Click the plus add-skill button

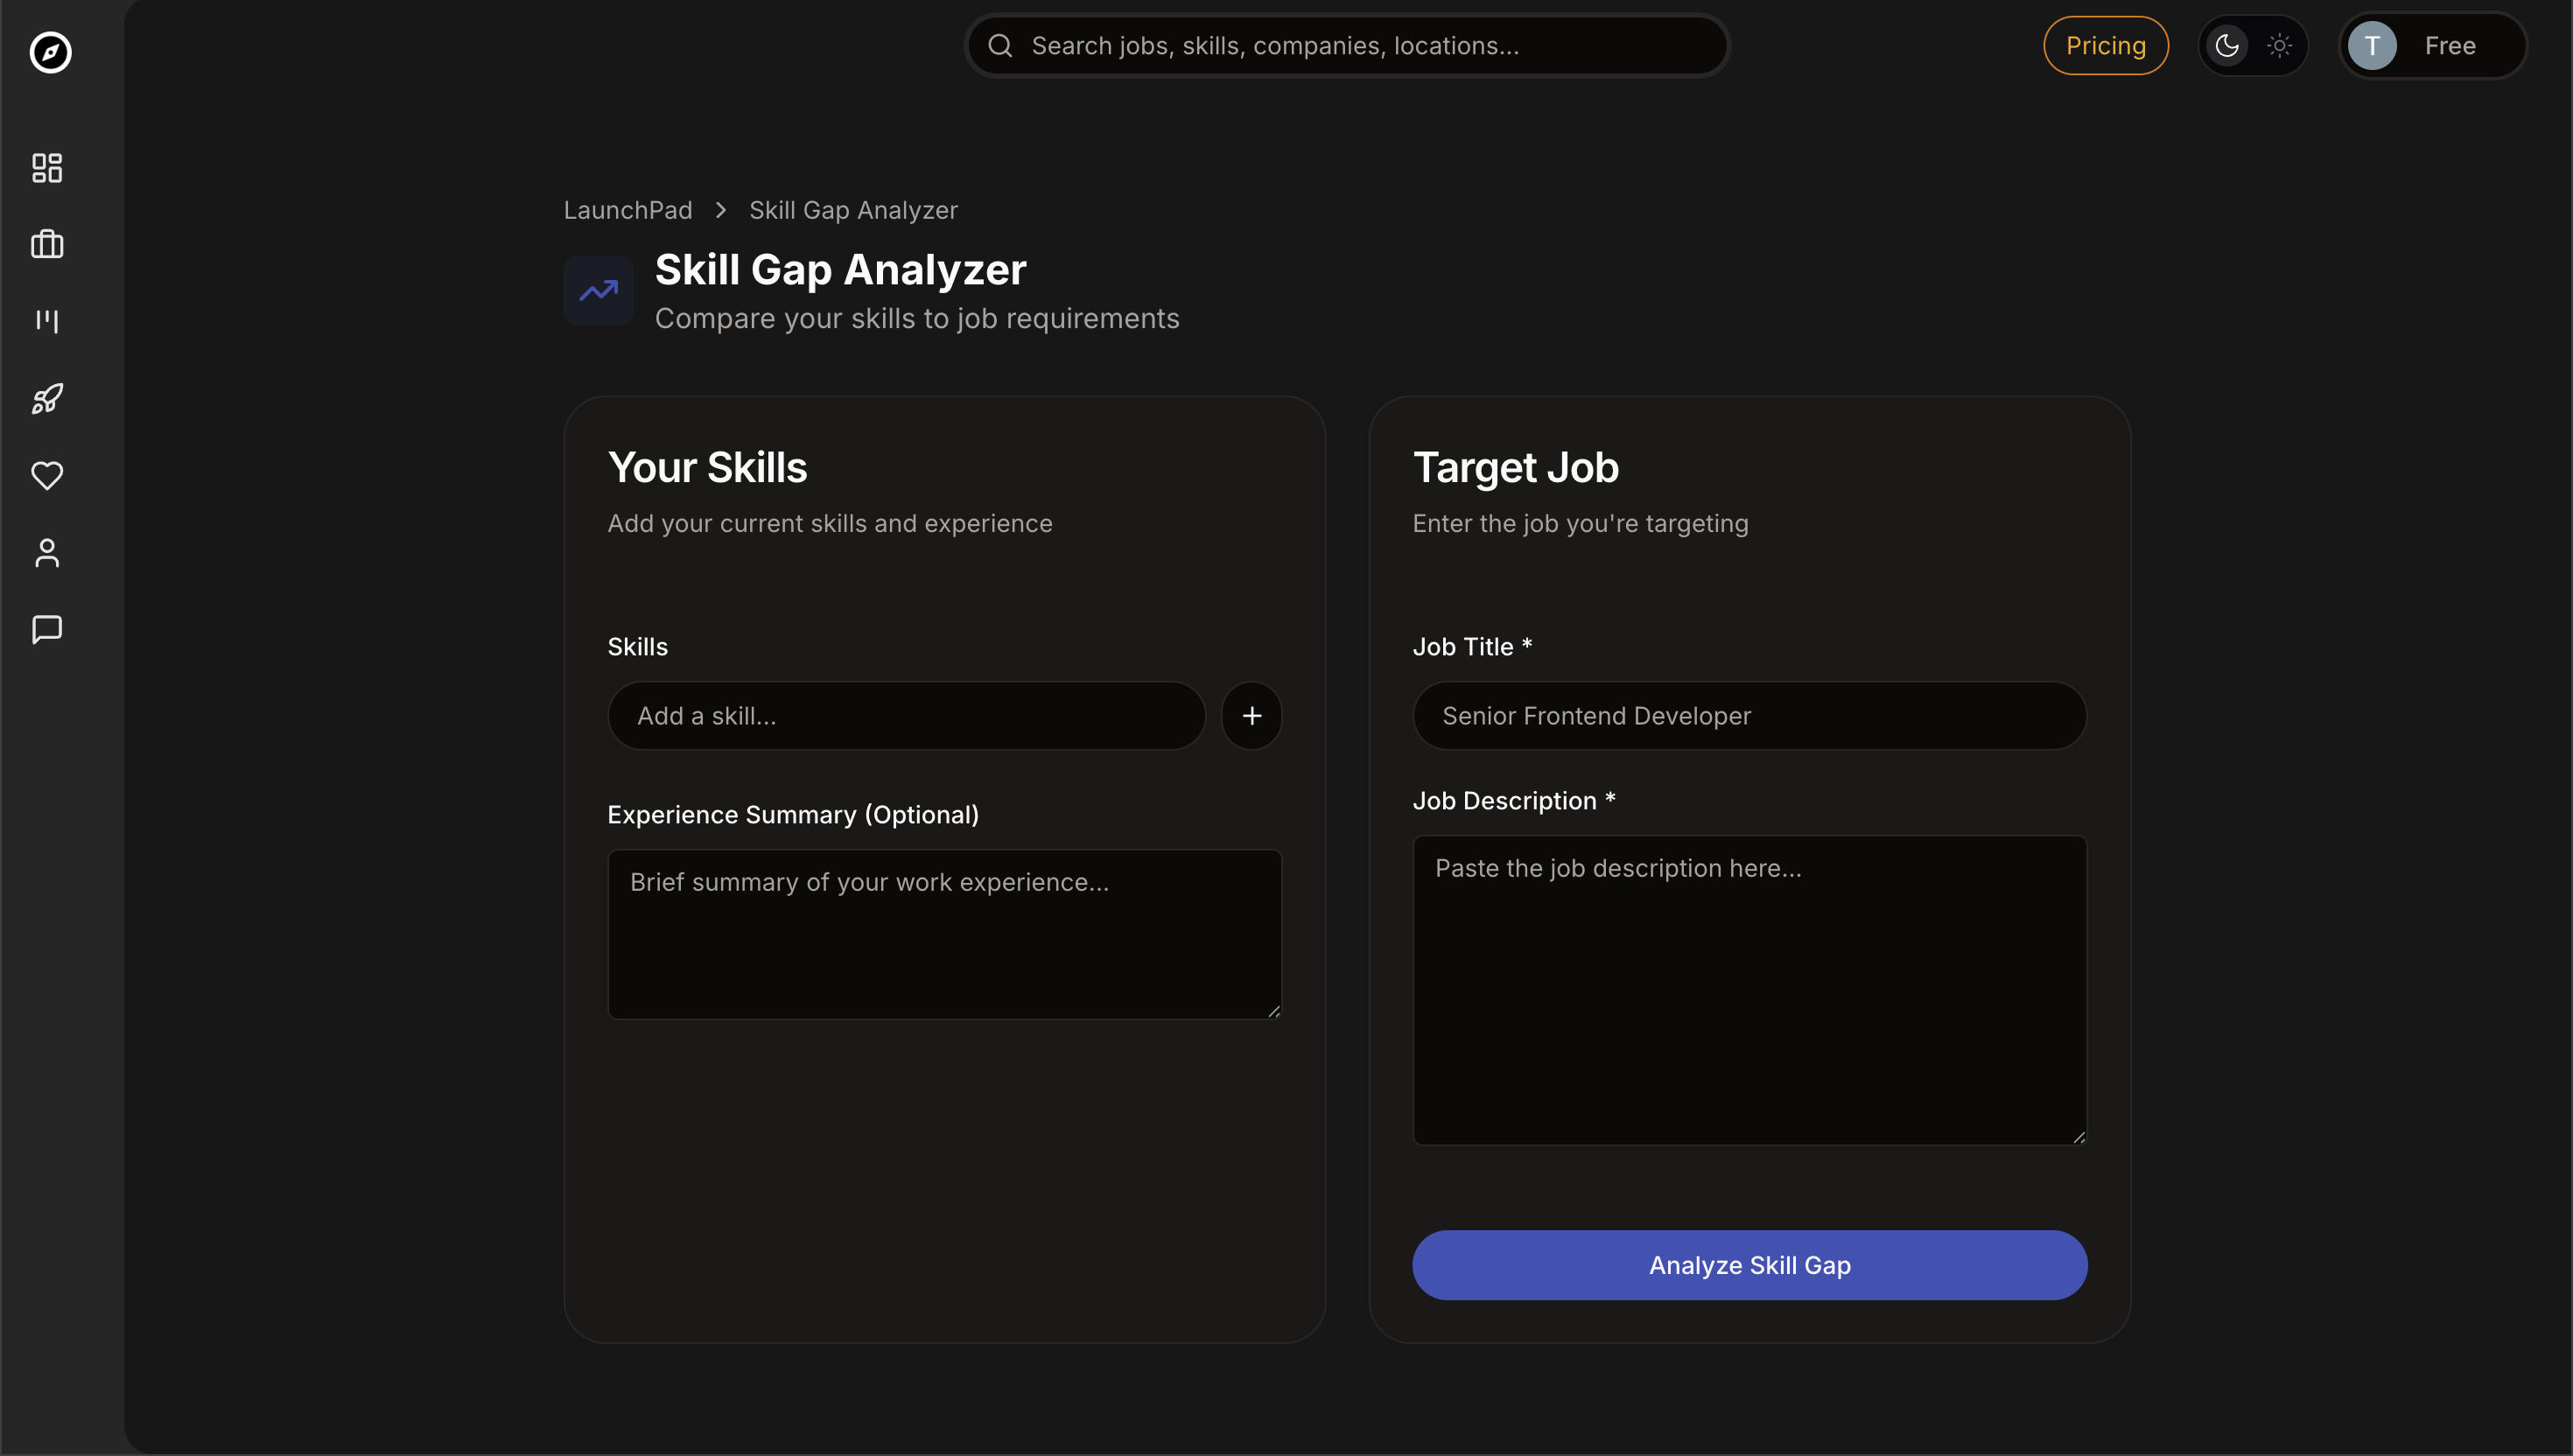[x=1251, y=716]
